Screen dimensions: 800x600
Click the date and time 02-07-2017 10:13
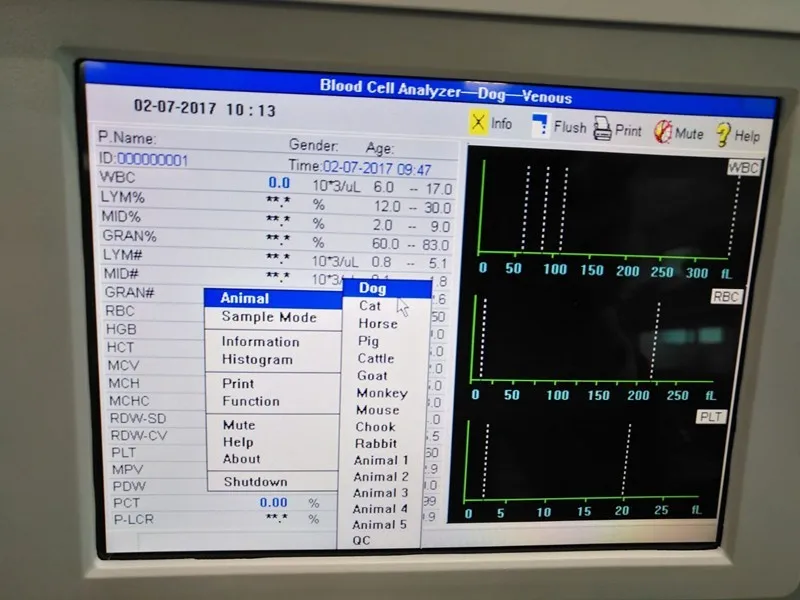pos(205,109)
